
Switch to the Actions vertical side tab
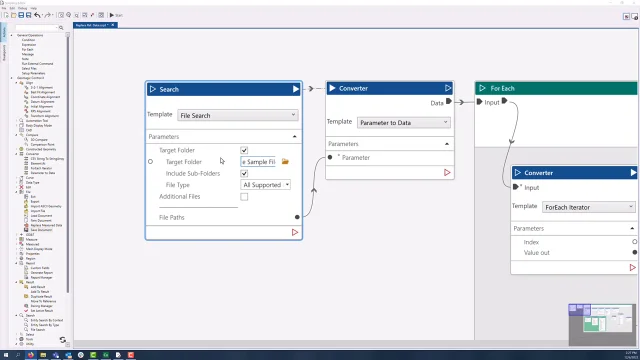pyautogui.click(x=4, y=33)
